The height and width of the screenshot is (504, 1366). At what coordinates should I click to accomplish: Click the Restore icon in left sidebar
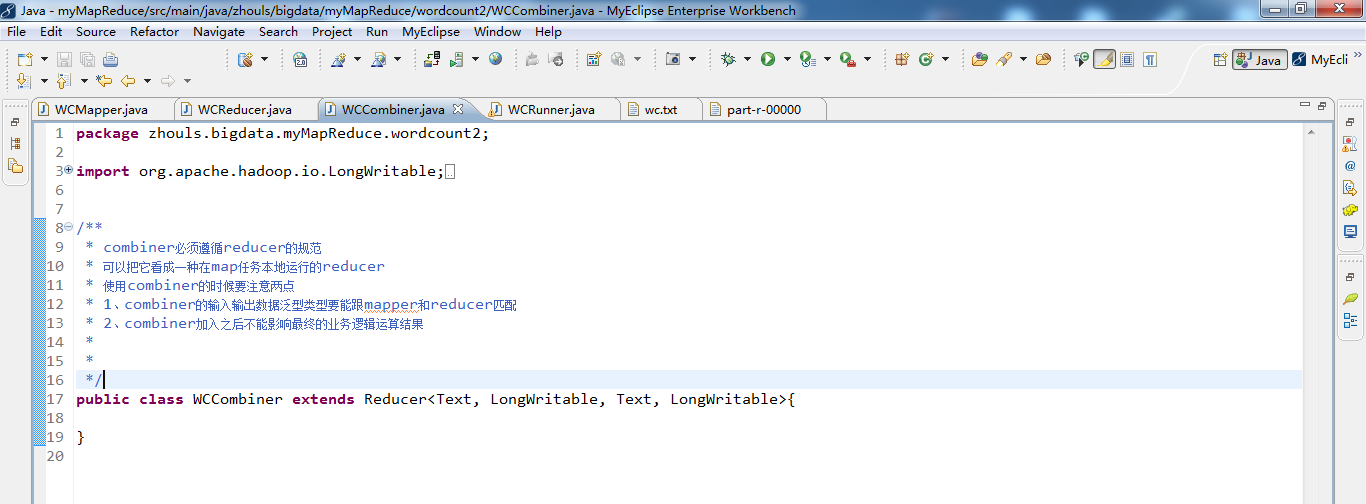[x=15, y=121]
